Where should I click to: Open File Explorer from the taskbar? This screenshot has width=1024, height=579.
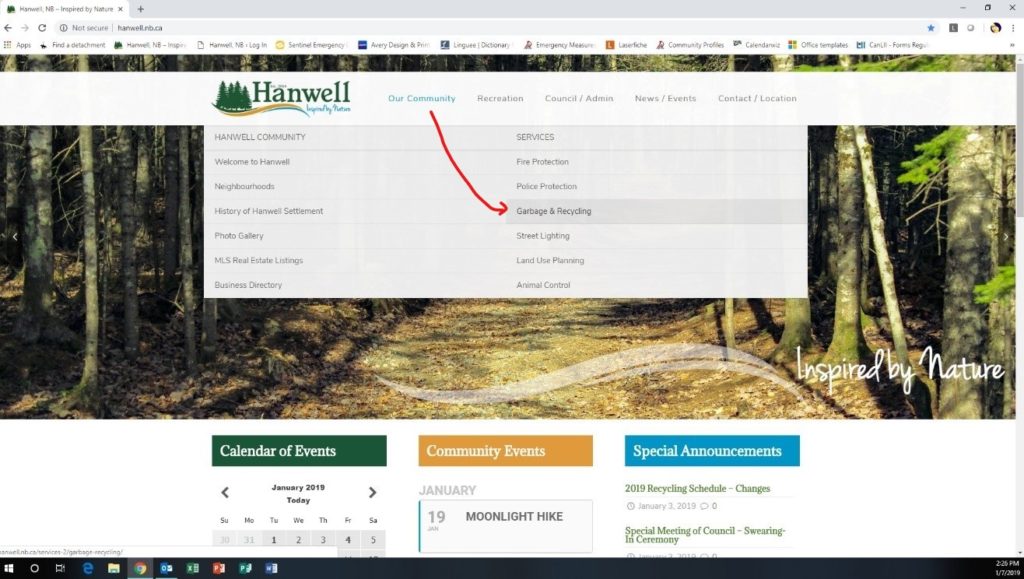pos(114,569)
